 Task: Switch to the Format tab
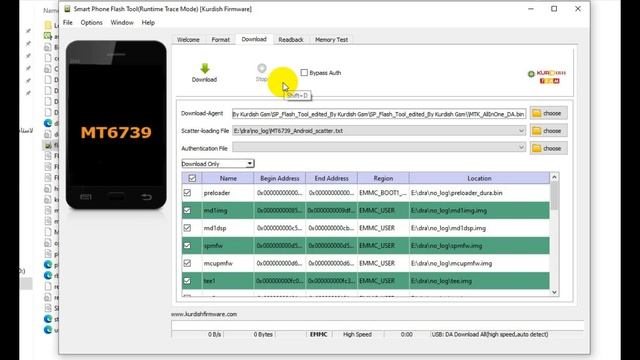coord(220,40)
